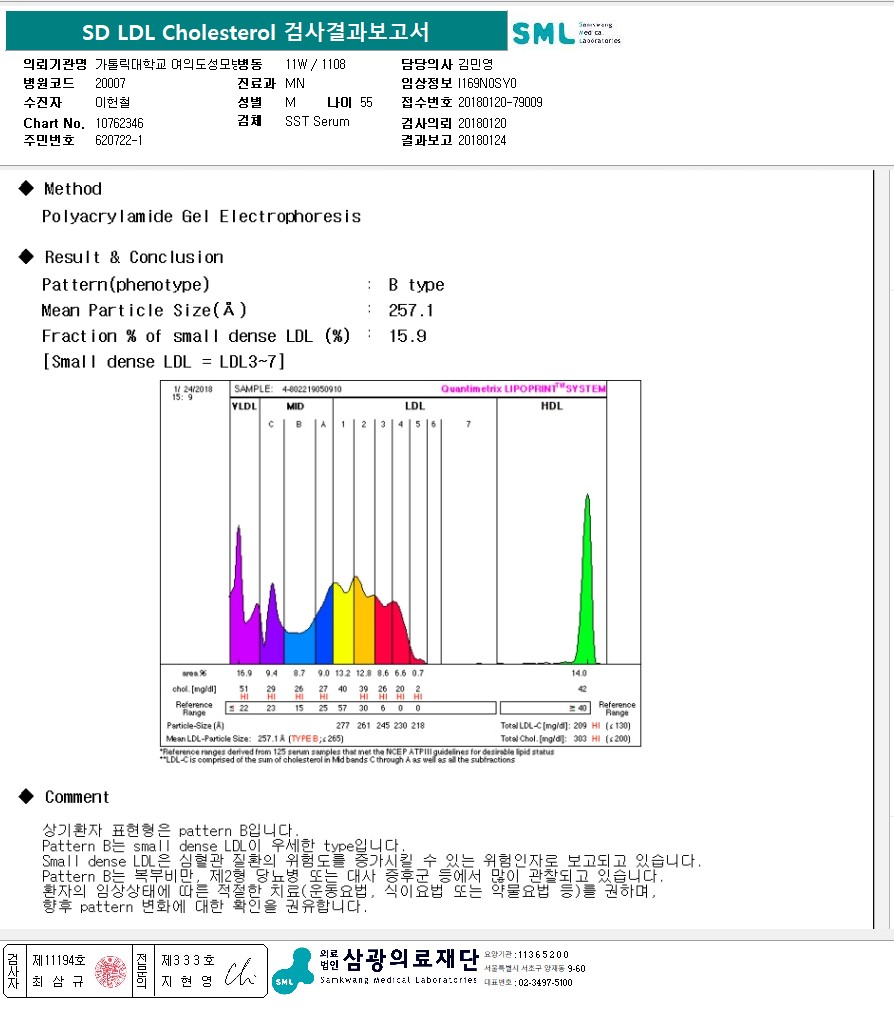The image size is (894, 1009).
Task: Click the LDL1 area value '13.2'
Action: coord(342,673)
